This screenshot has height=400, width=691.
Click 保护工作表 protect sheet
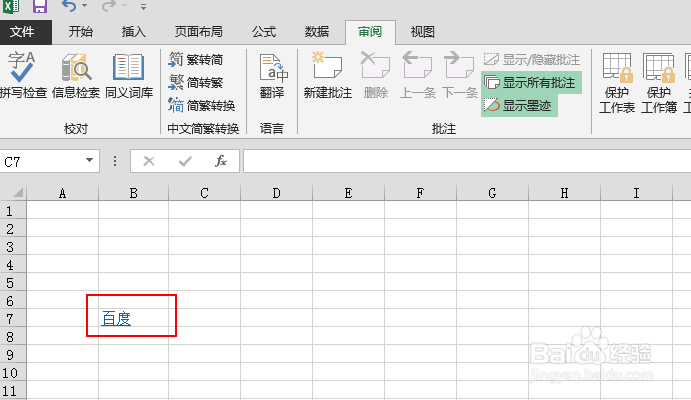[617, 82]
